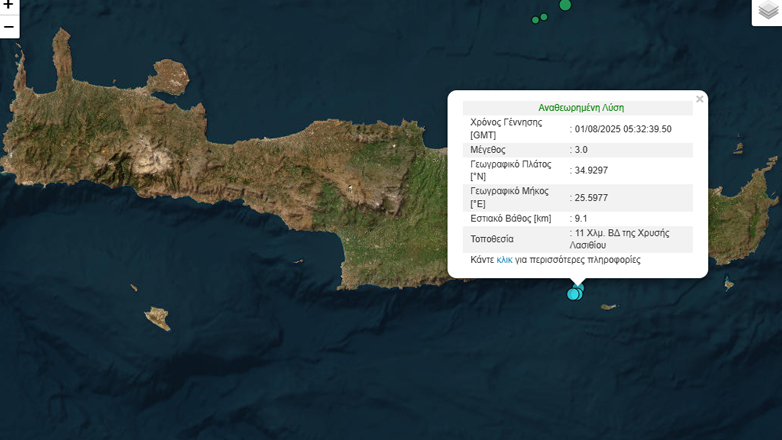Open the map layers switcher

(766, 11)
